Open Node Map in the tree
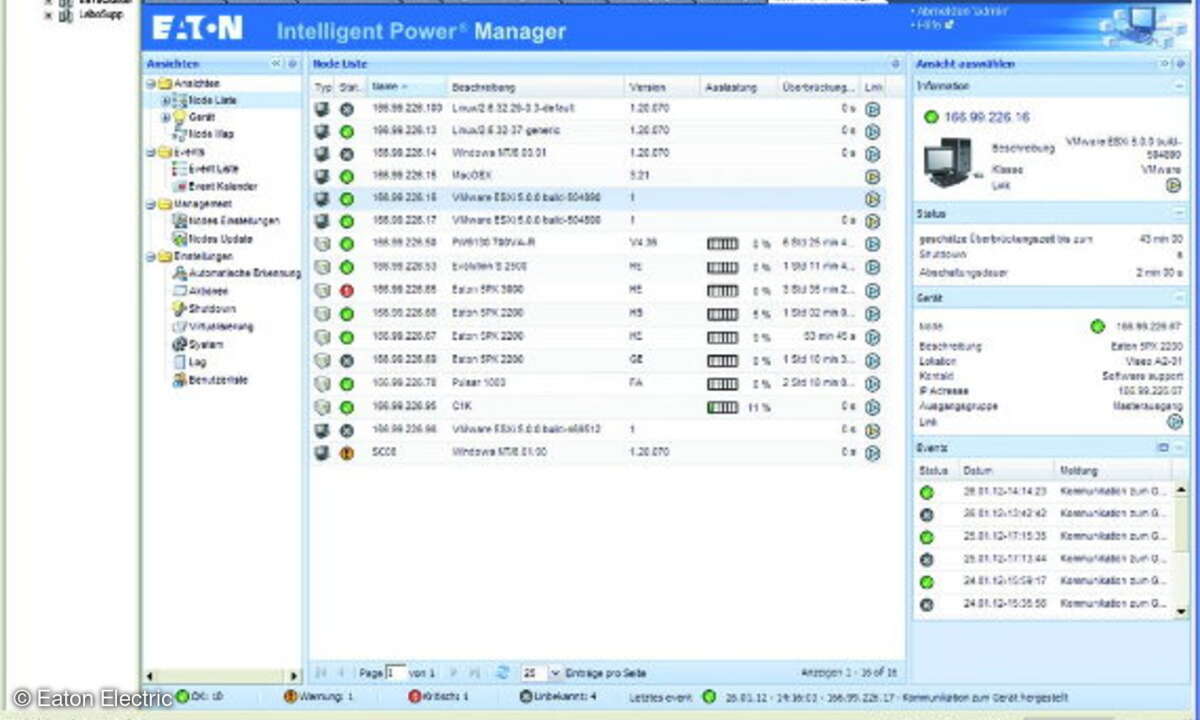1200x720 pixels. point(211,133)
